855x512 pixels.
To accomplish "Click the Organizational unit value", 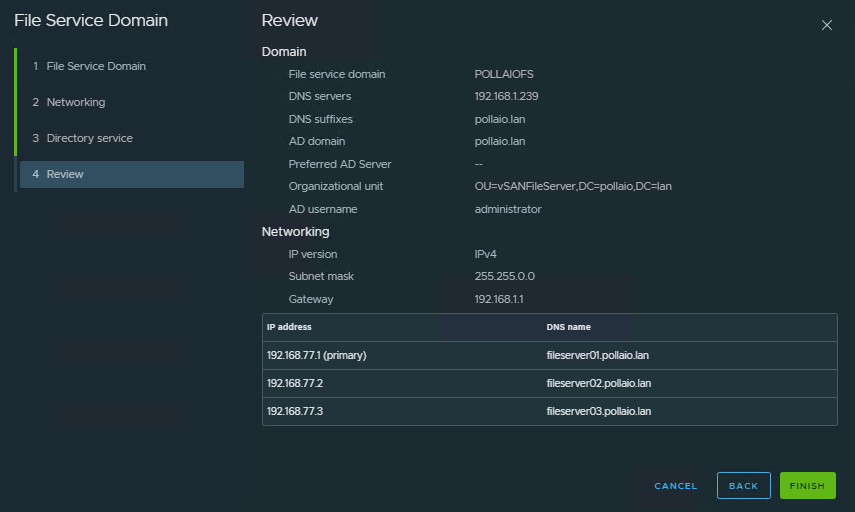I will (x=573, y=186).
